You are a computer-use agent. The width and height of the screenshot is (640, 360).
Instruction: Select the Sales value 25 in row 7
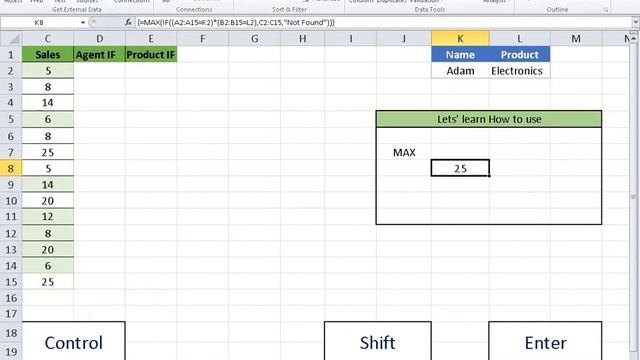(x=48, y=152)
